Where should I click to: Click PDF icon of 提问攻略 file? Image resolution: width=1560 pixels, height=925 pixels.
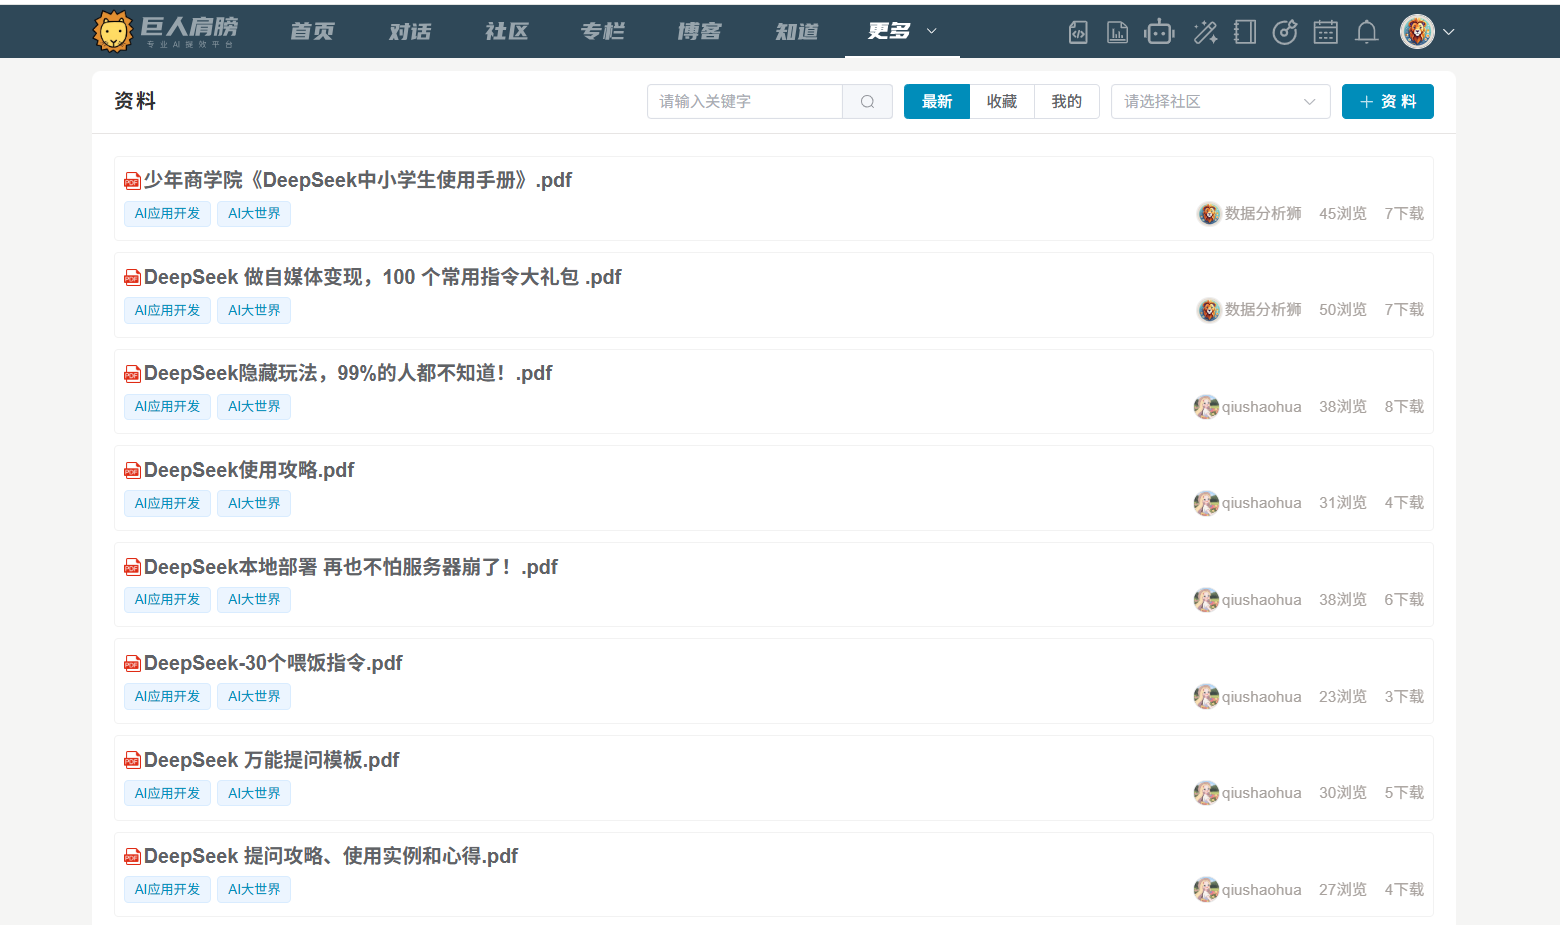132,857
